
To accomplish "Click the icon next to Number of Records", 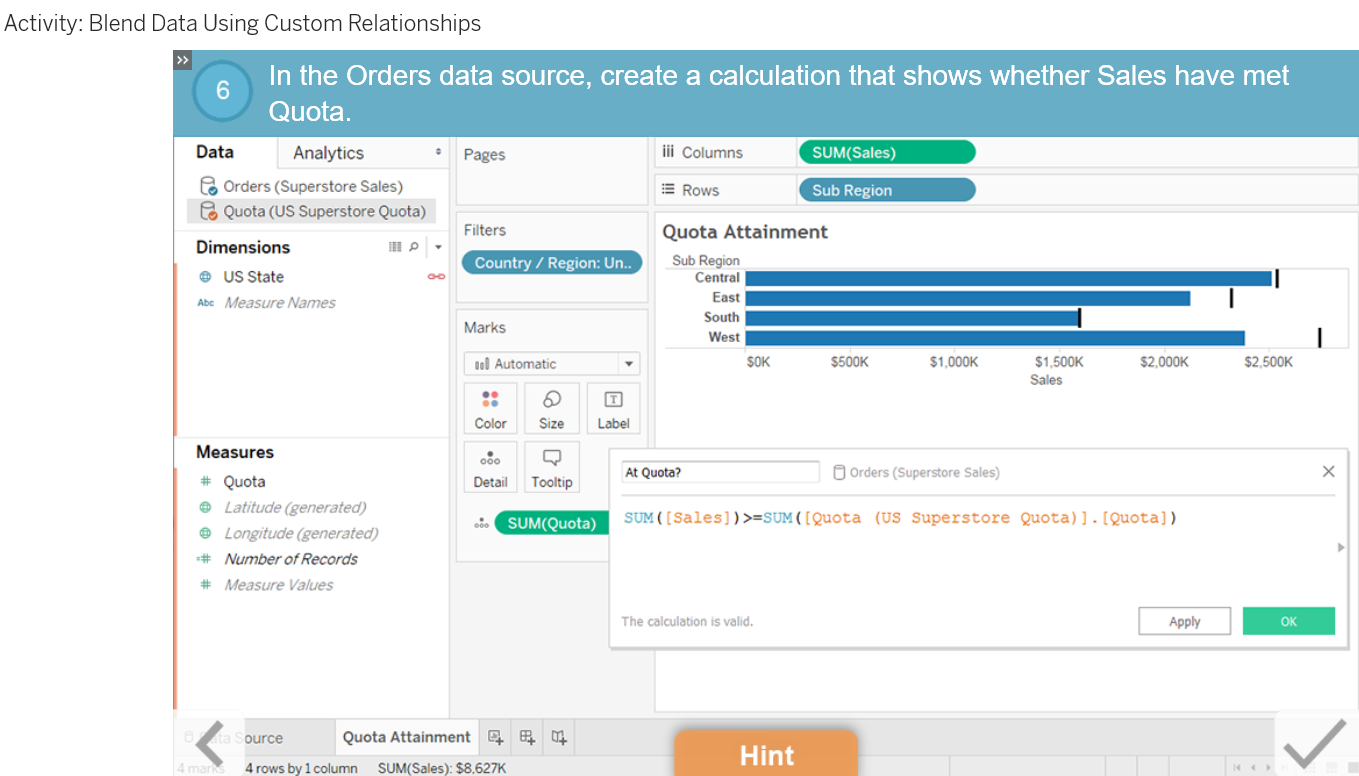I will tap(204, 559).
